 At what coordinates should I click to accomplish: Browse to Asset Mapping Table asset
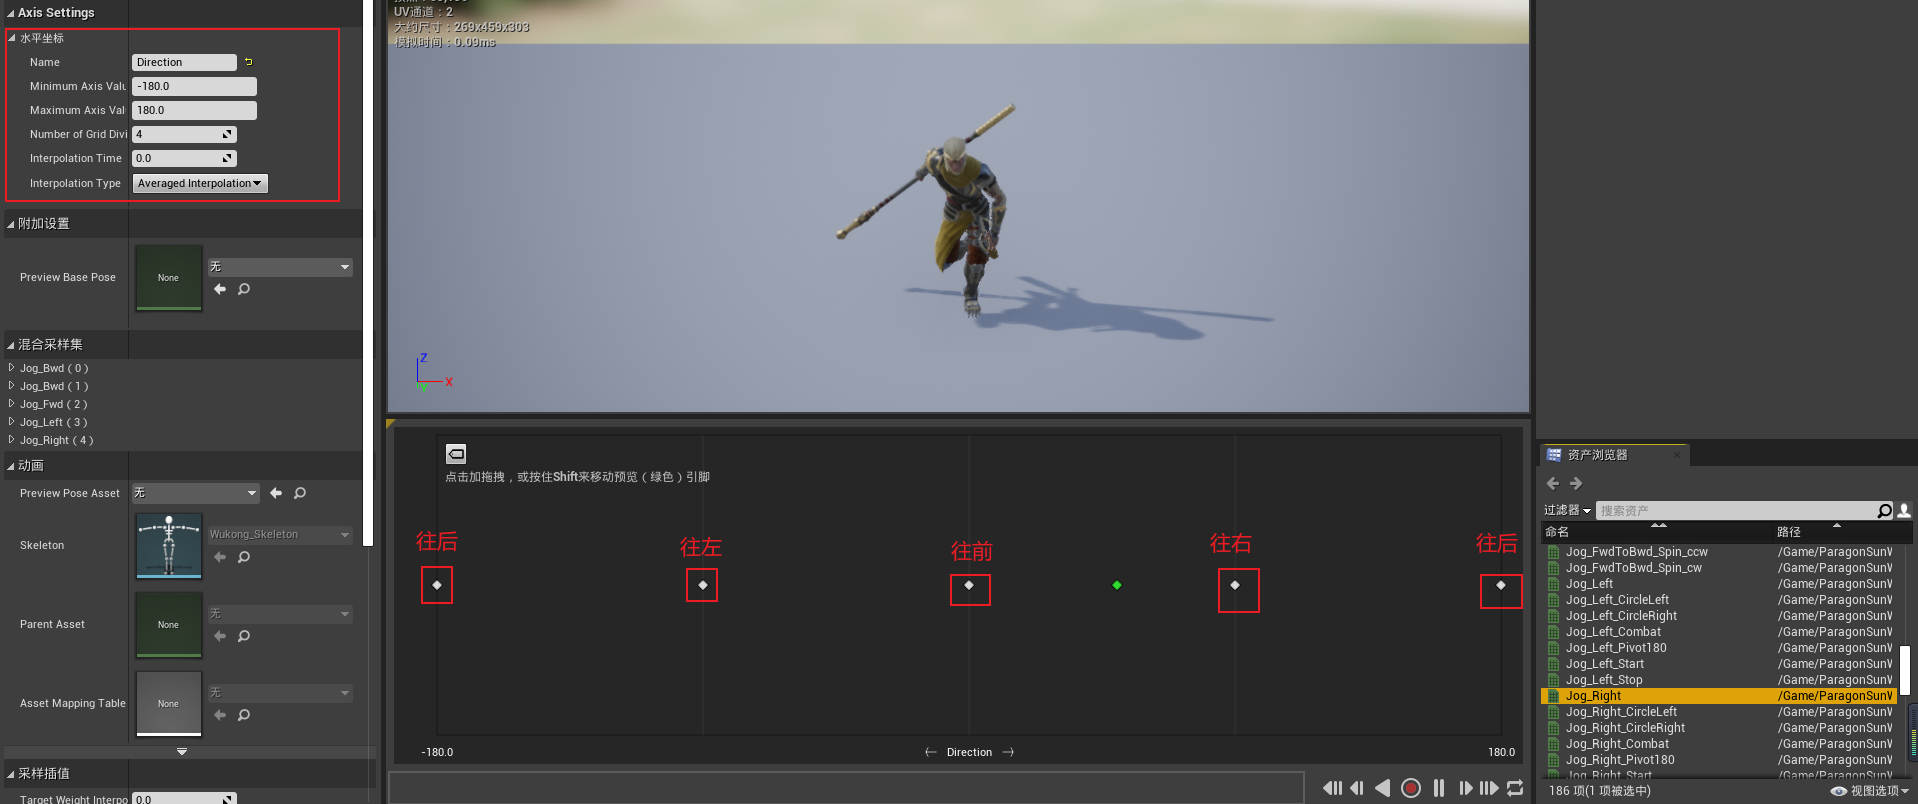(244, 715)
